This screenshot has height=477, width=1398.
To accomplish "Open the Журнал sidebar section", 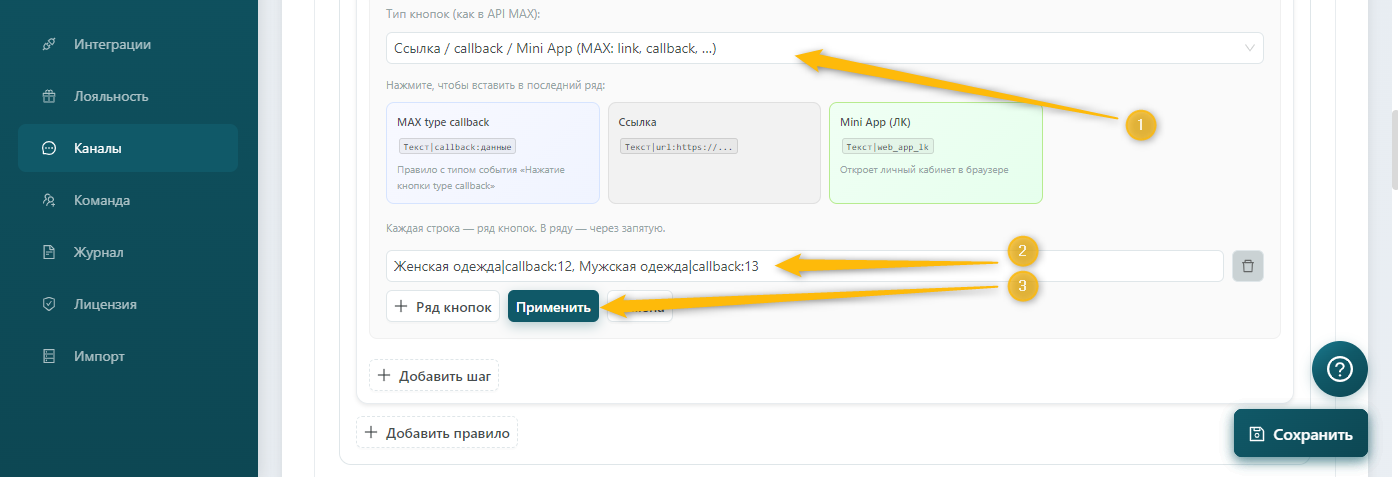I will [128, 253].
